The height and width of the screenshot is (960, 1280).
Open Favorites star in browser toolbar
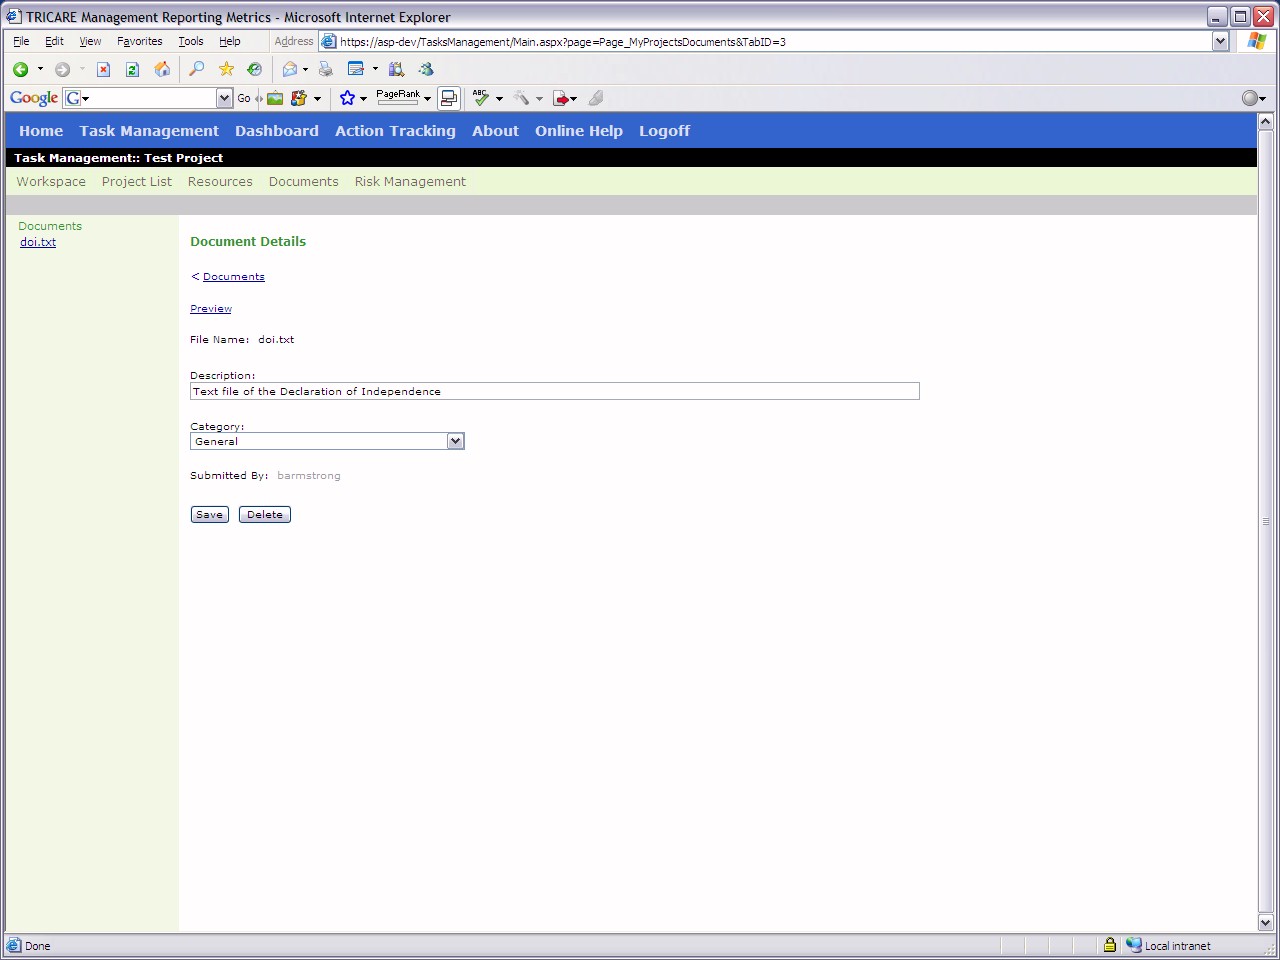[x=226, y=69]
